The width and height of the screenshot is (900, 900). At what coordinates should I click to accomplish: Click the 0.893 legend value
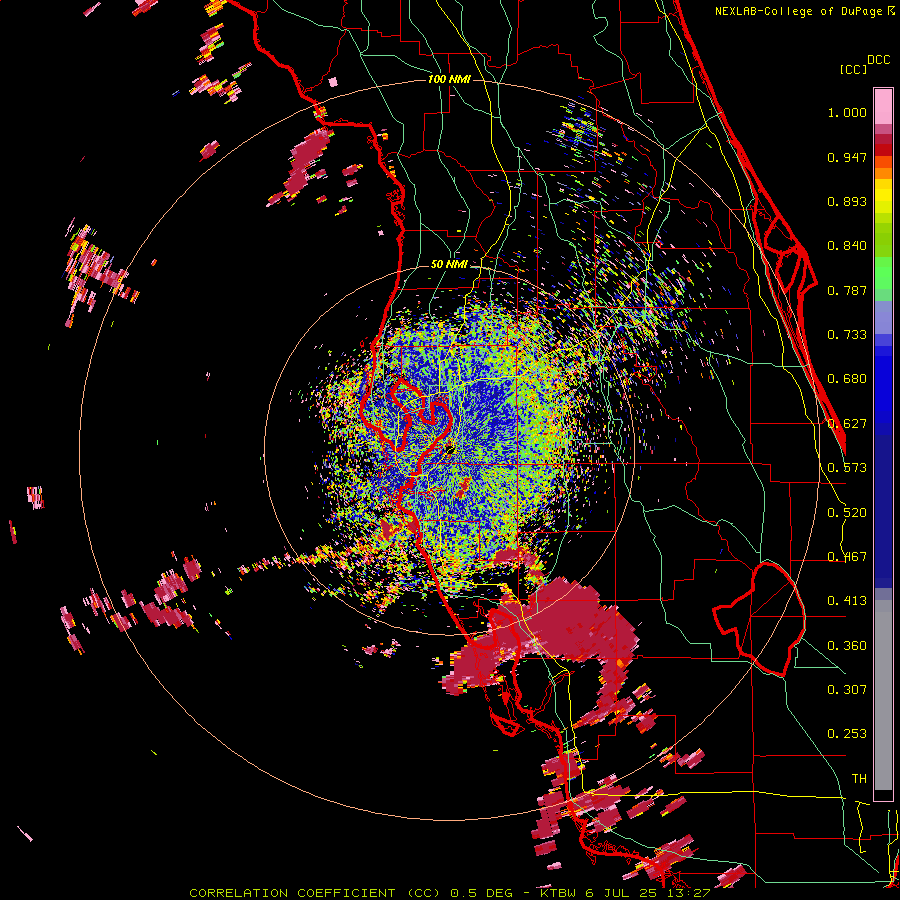coord(847,201)
